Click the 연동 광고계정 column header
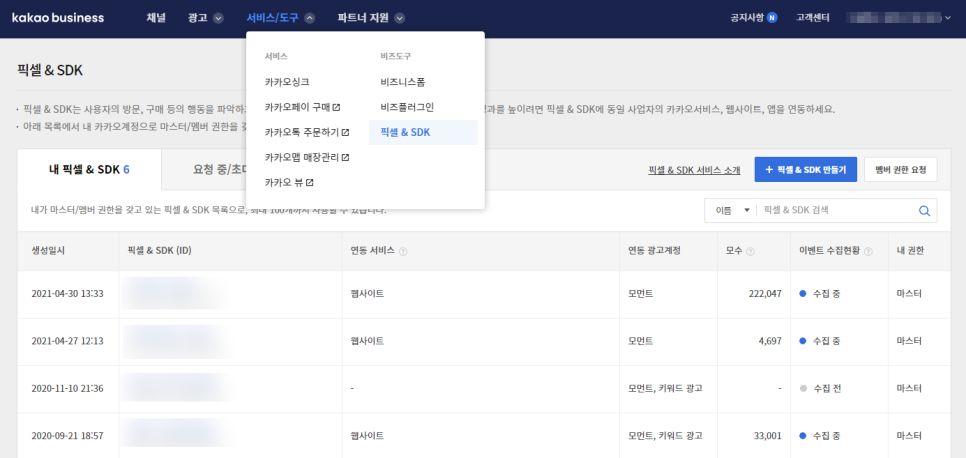 point(654,251)
